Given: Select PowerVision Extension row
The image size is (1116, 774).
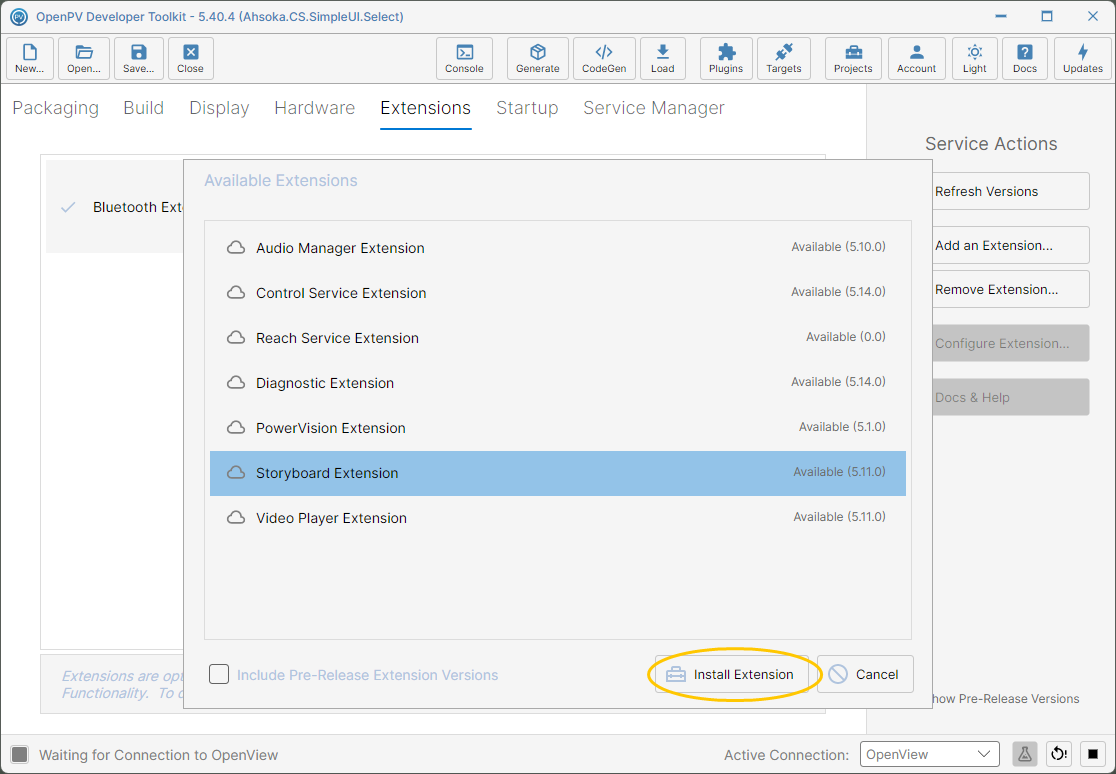Looking at the screenshot, I should tap(558, 428).
